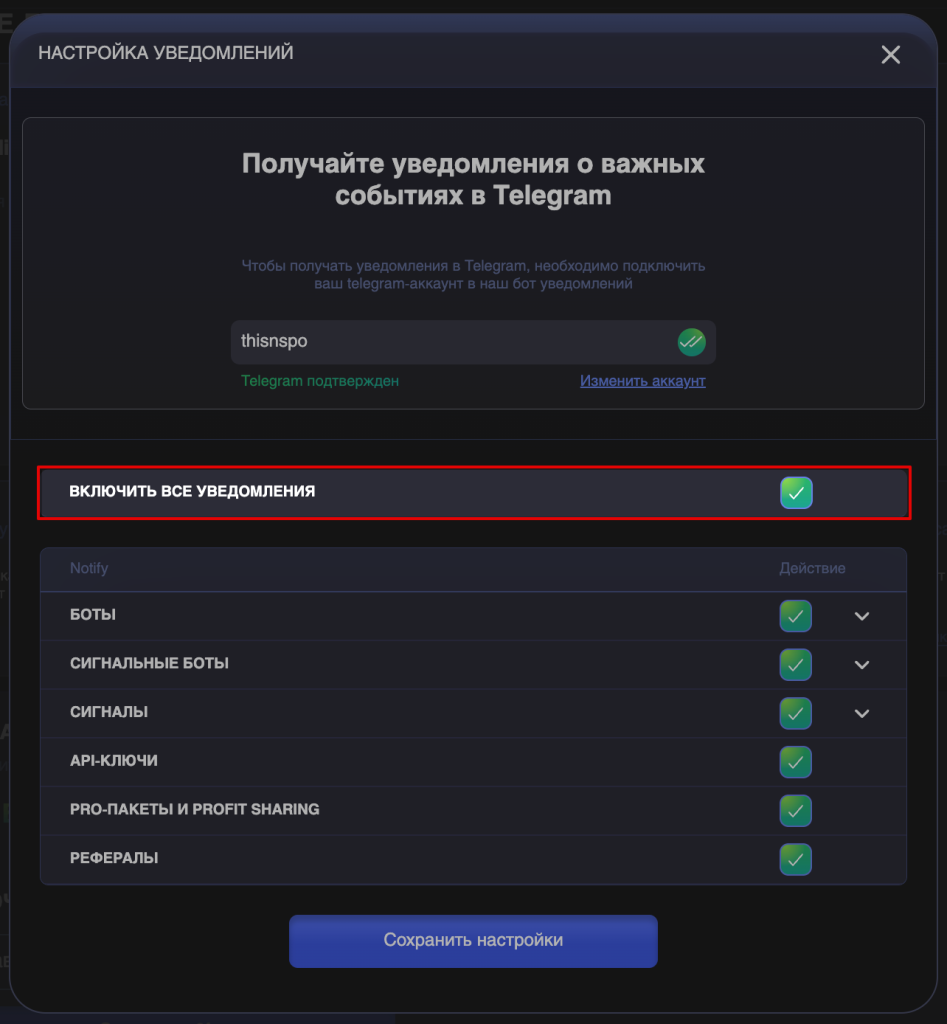Image resolution: width=947 pixels, height=1024 pixels.
Task: Disable the 'Сигналы' notifications checkbox
Action: [796, 713]
